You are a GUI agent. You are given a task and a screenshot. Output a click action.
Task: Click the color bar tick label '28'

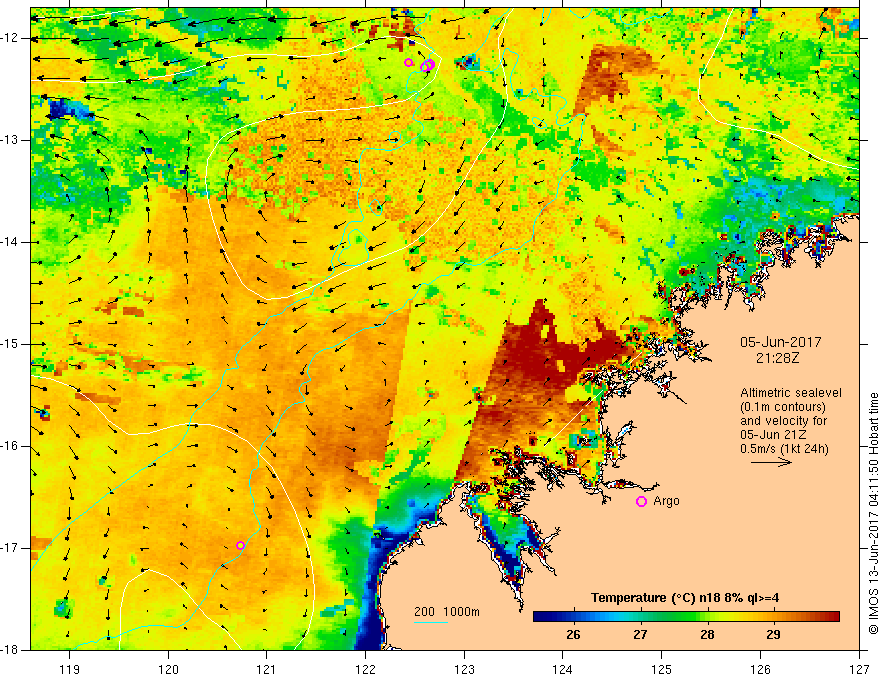pyautogui.click(x=707, y=635)
